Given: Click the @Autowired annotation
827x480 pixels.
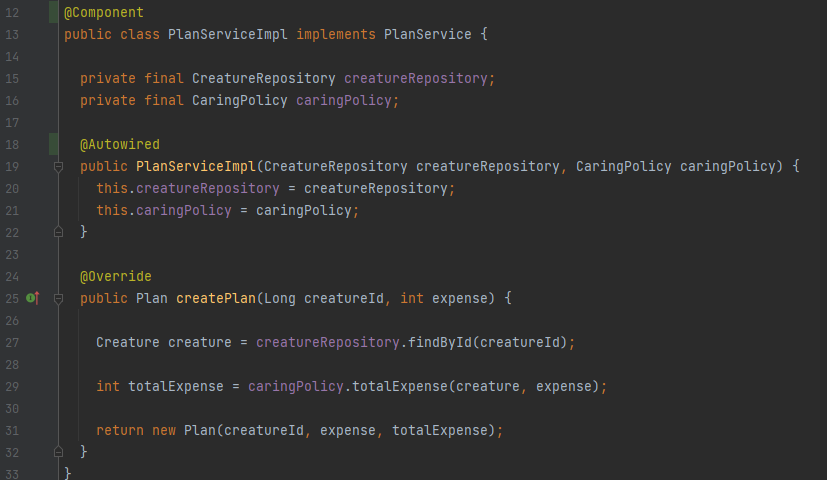Looking at the screenshot, I should (120, 145).
